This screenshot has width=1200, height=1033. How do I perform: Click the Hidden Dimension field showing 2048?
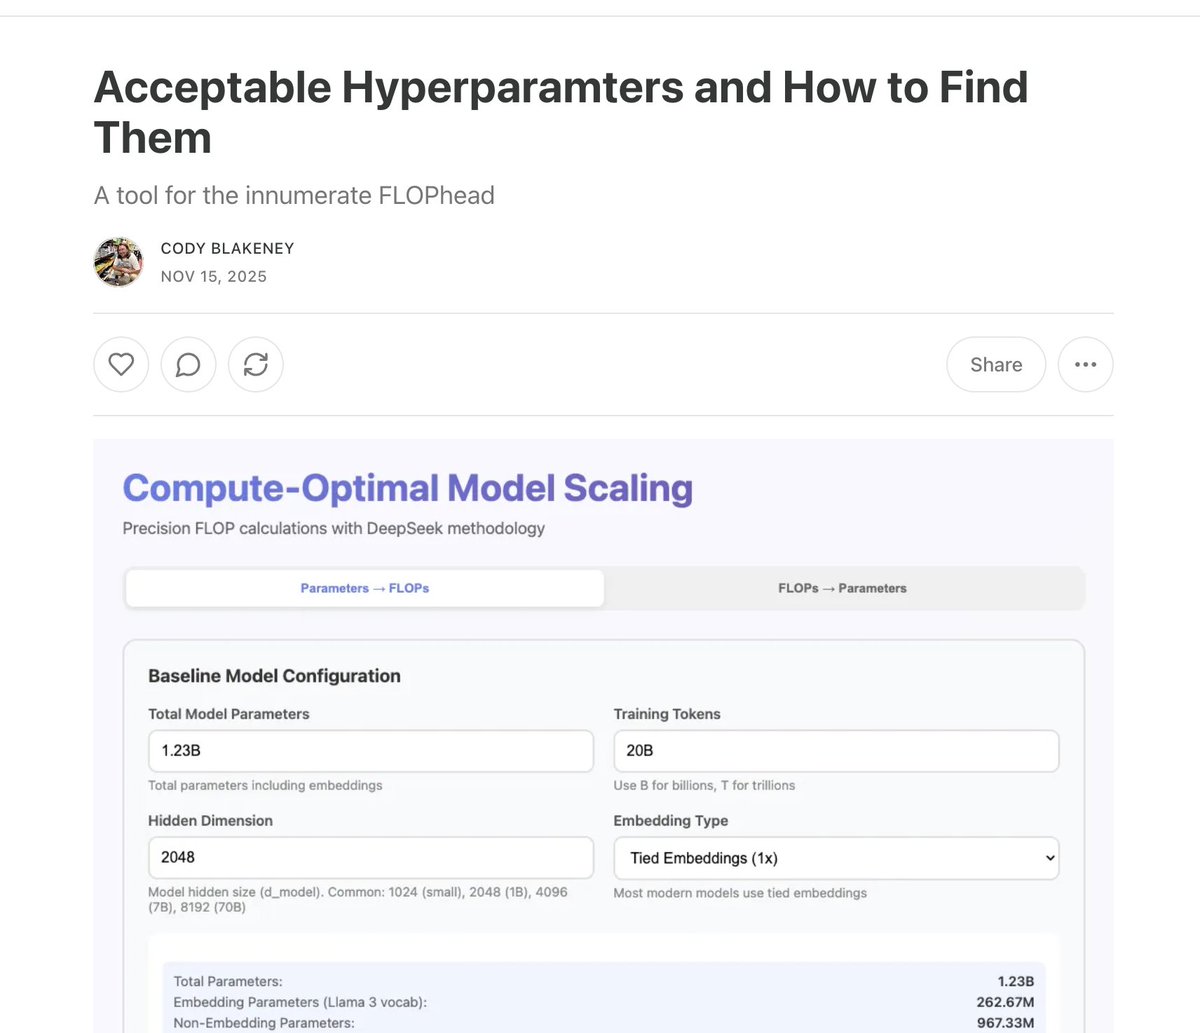point(370,857)
